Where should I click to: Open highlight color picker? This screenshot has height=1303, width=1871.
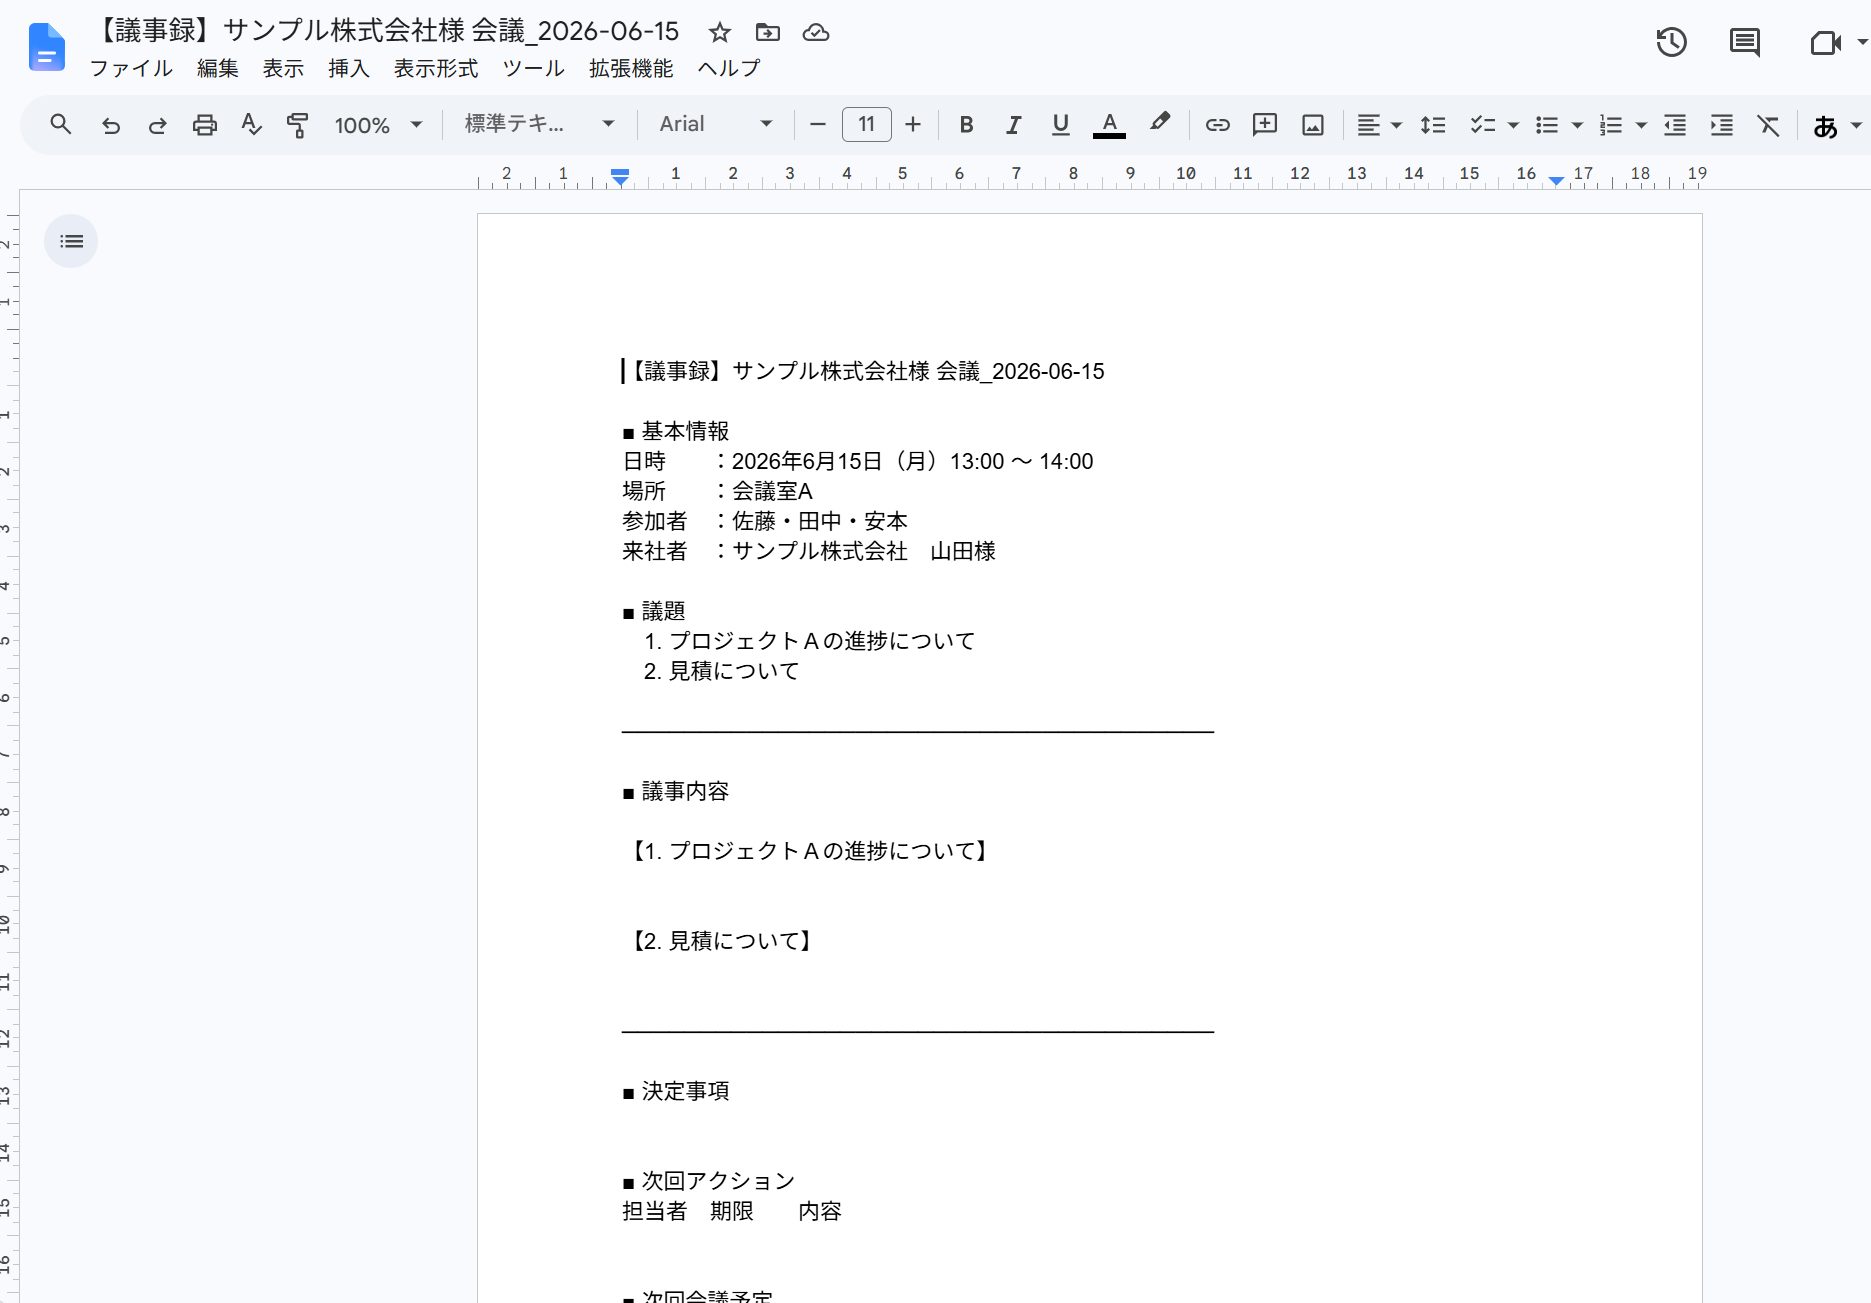click(x=1159, y=123)
